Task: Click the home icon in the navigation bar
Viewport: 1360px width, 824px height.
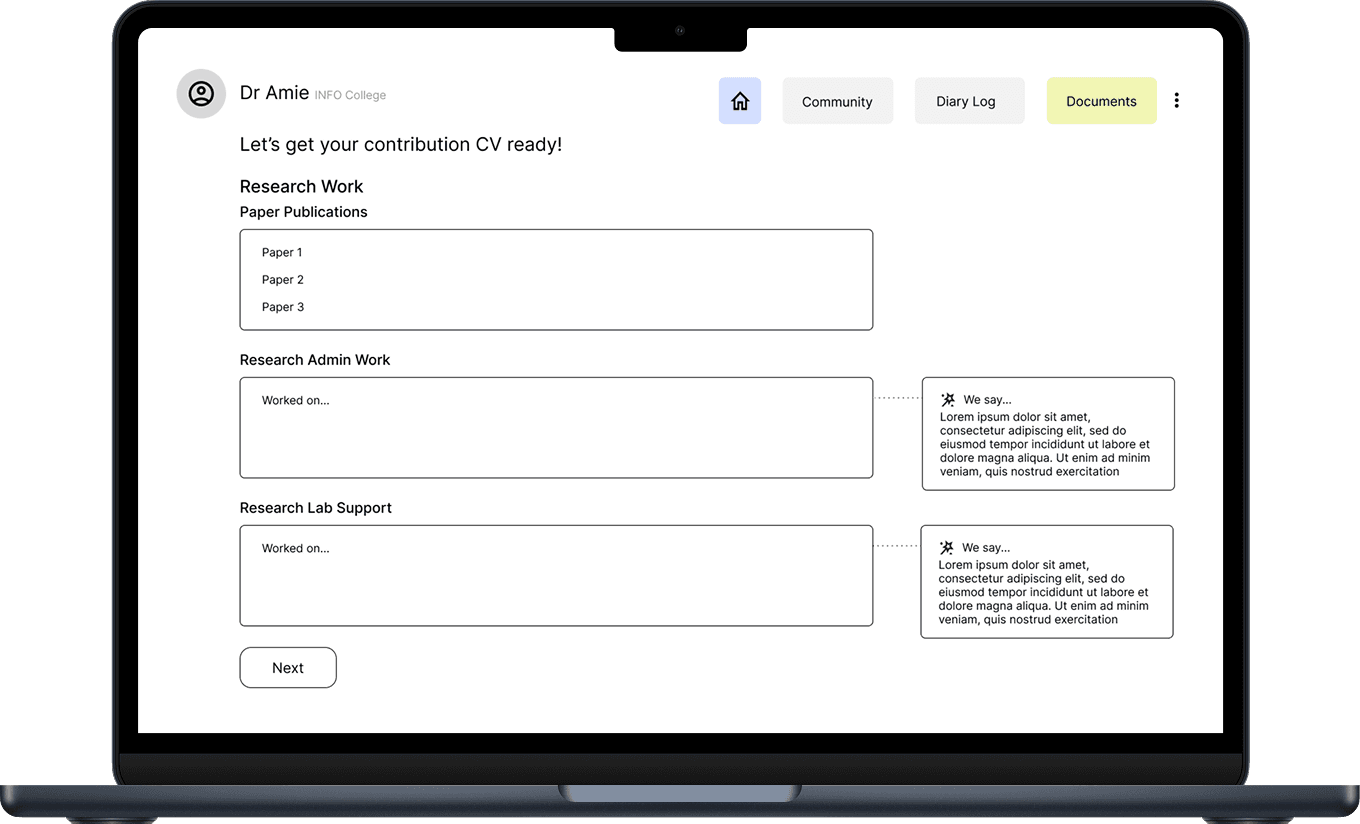Action: pos(739,101)
